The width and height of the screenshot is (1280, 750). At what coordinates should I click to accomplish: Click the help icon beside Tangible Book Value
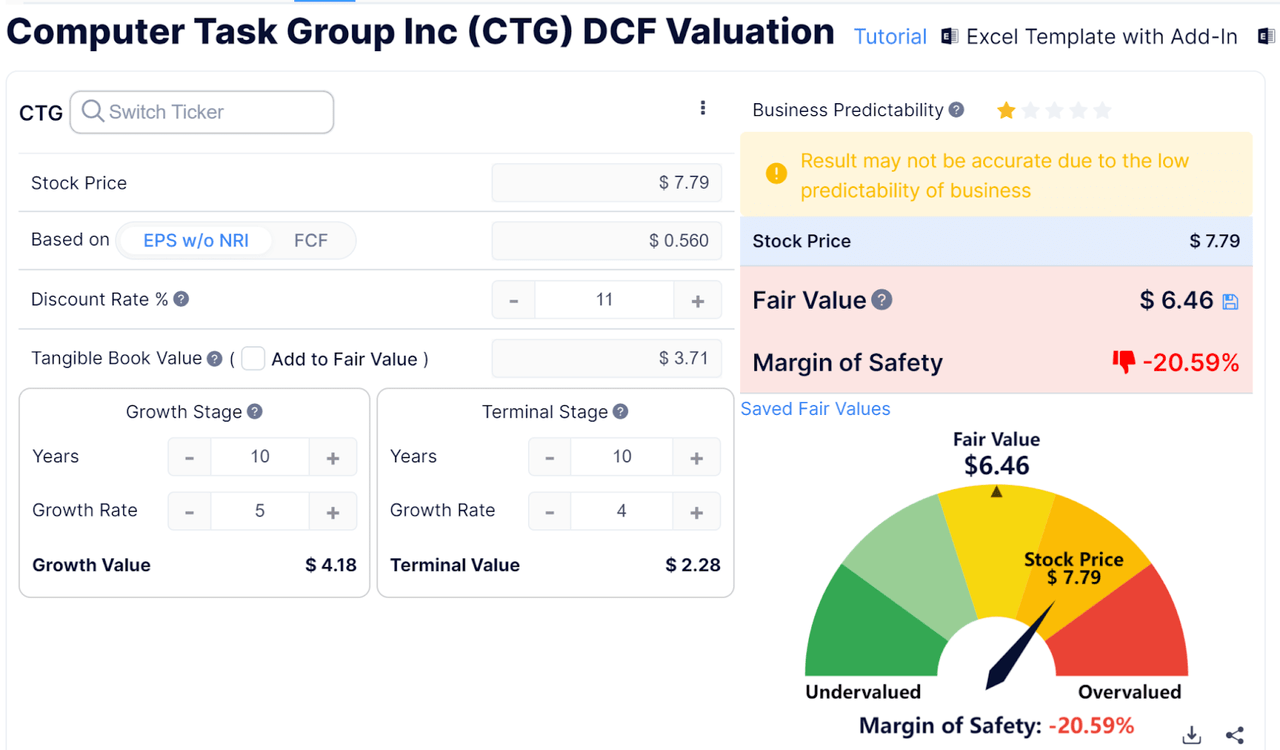point(214,359)
